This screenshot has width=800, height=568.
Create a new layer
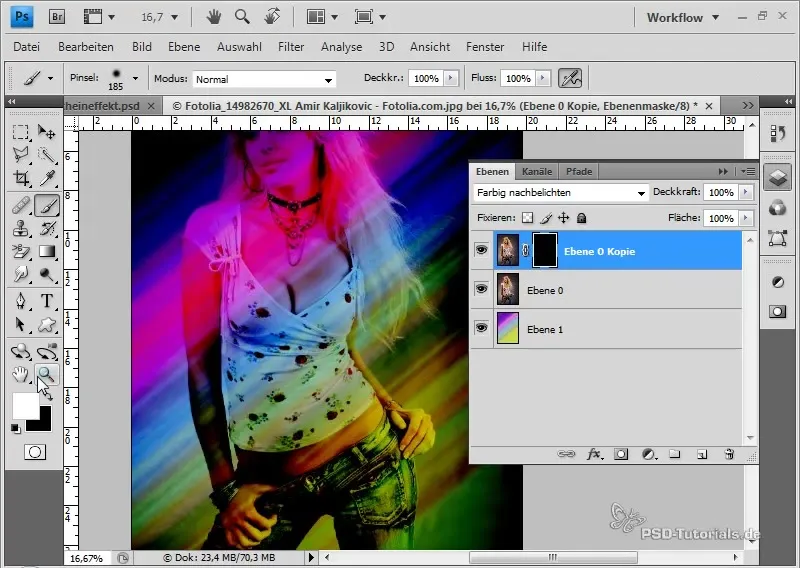tap(702, 454)
